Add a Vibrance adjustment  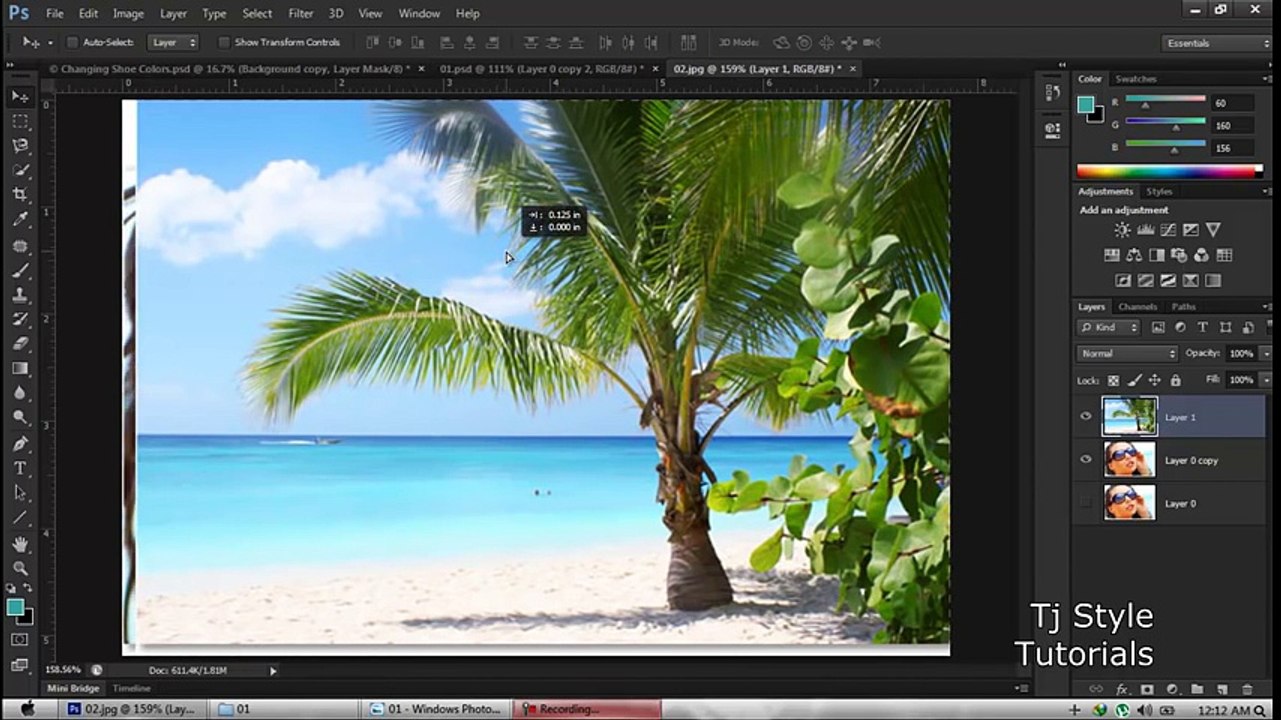(x=1213, y=230)
